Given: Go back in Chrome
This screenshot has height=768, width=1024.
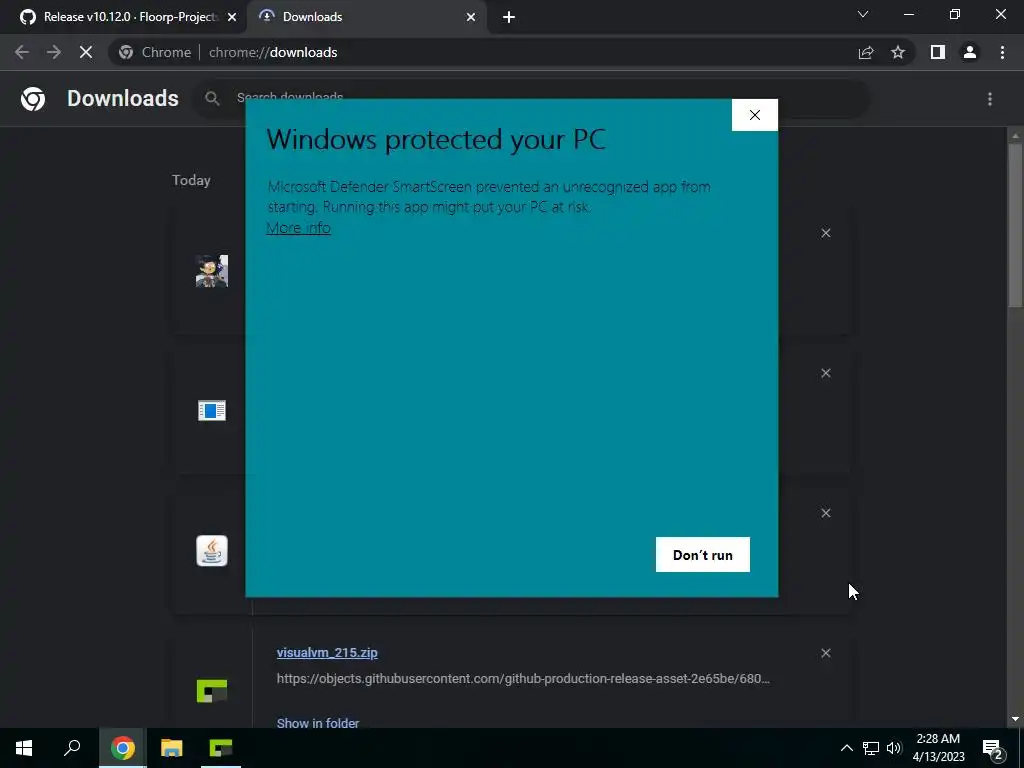Looking at the screenshot, I should 22,52.
